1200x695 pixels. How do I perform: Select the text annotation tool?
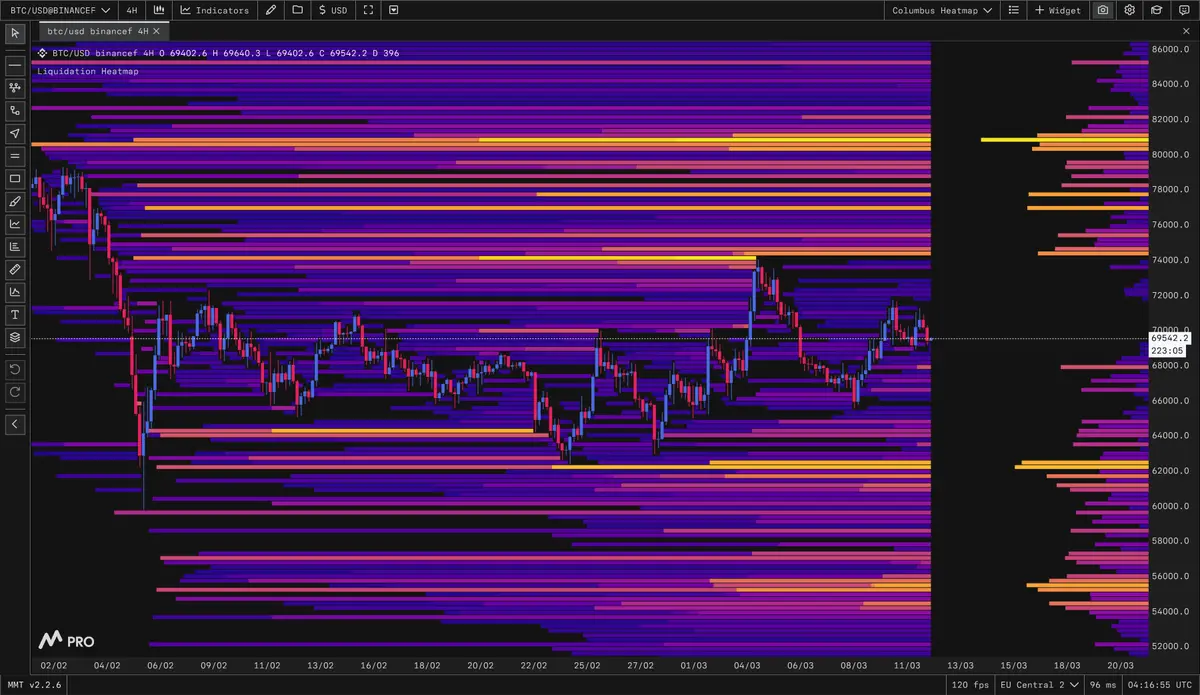15,315
